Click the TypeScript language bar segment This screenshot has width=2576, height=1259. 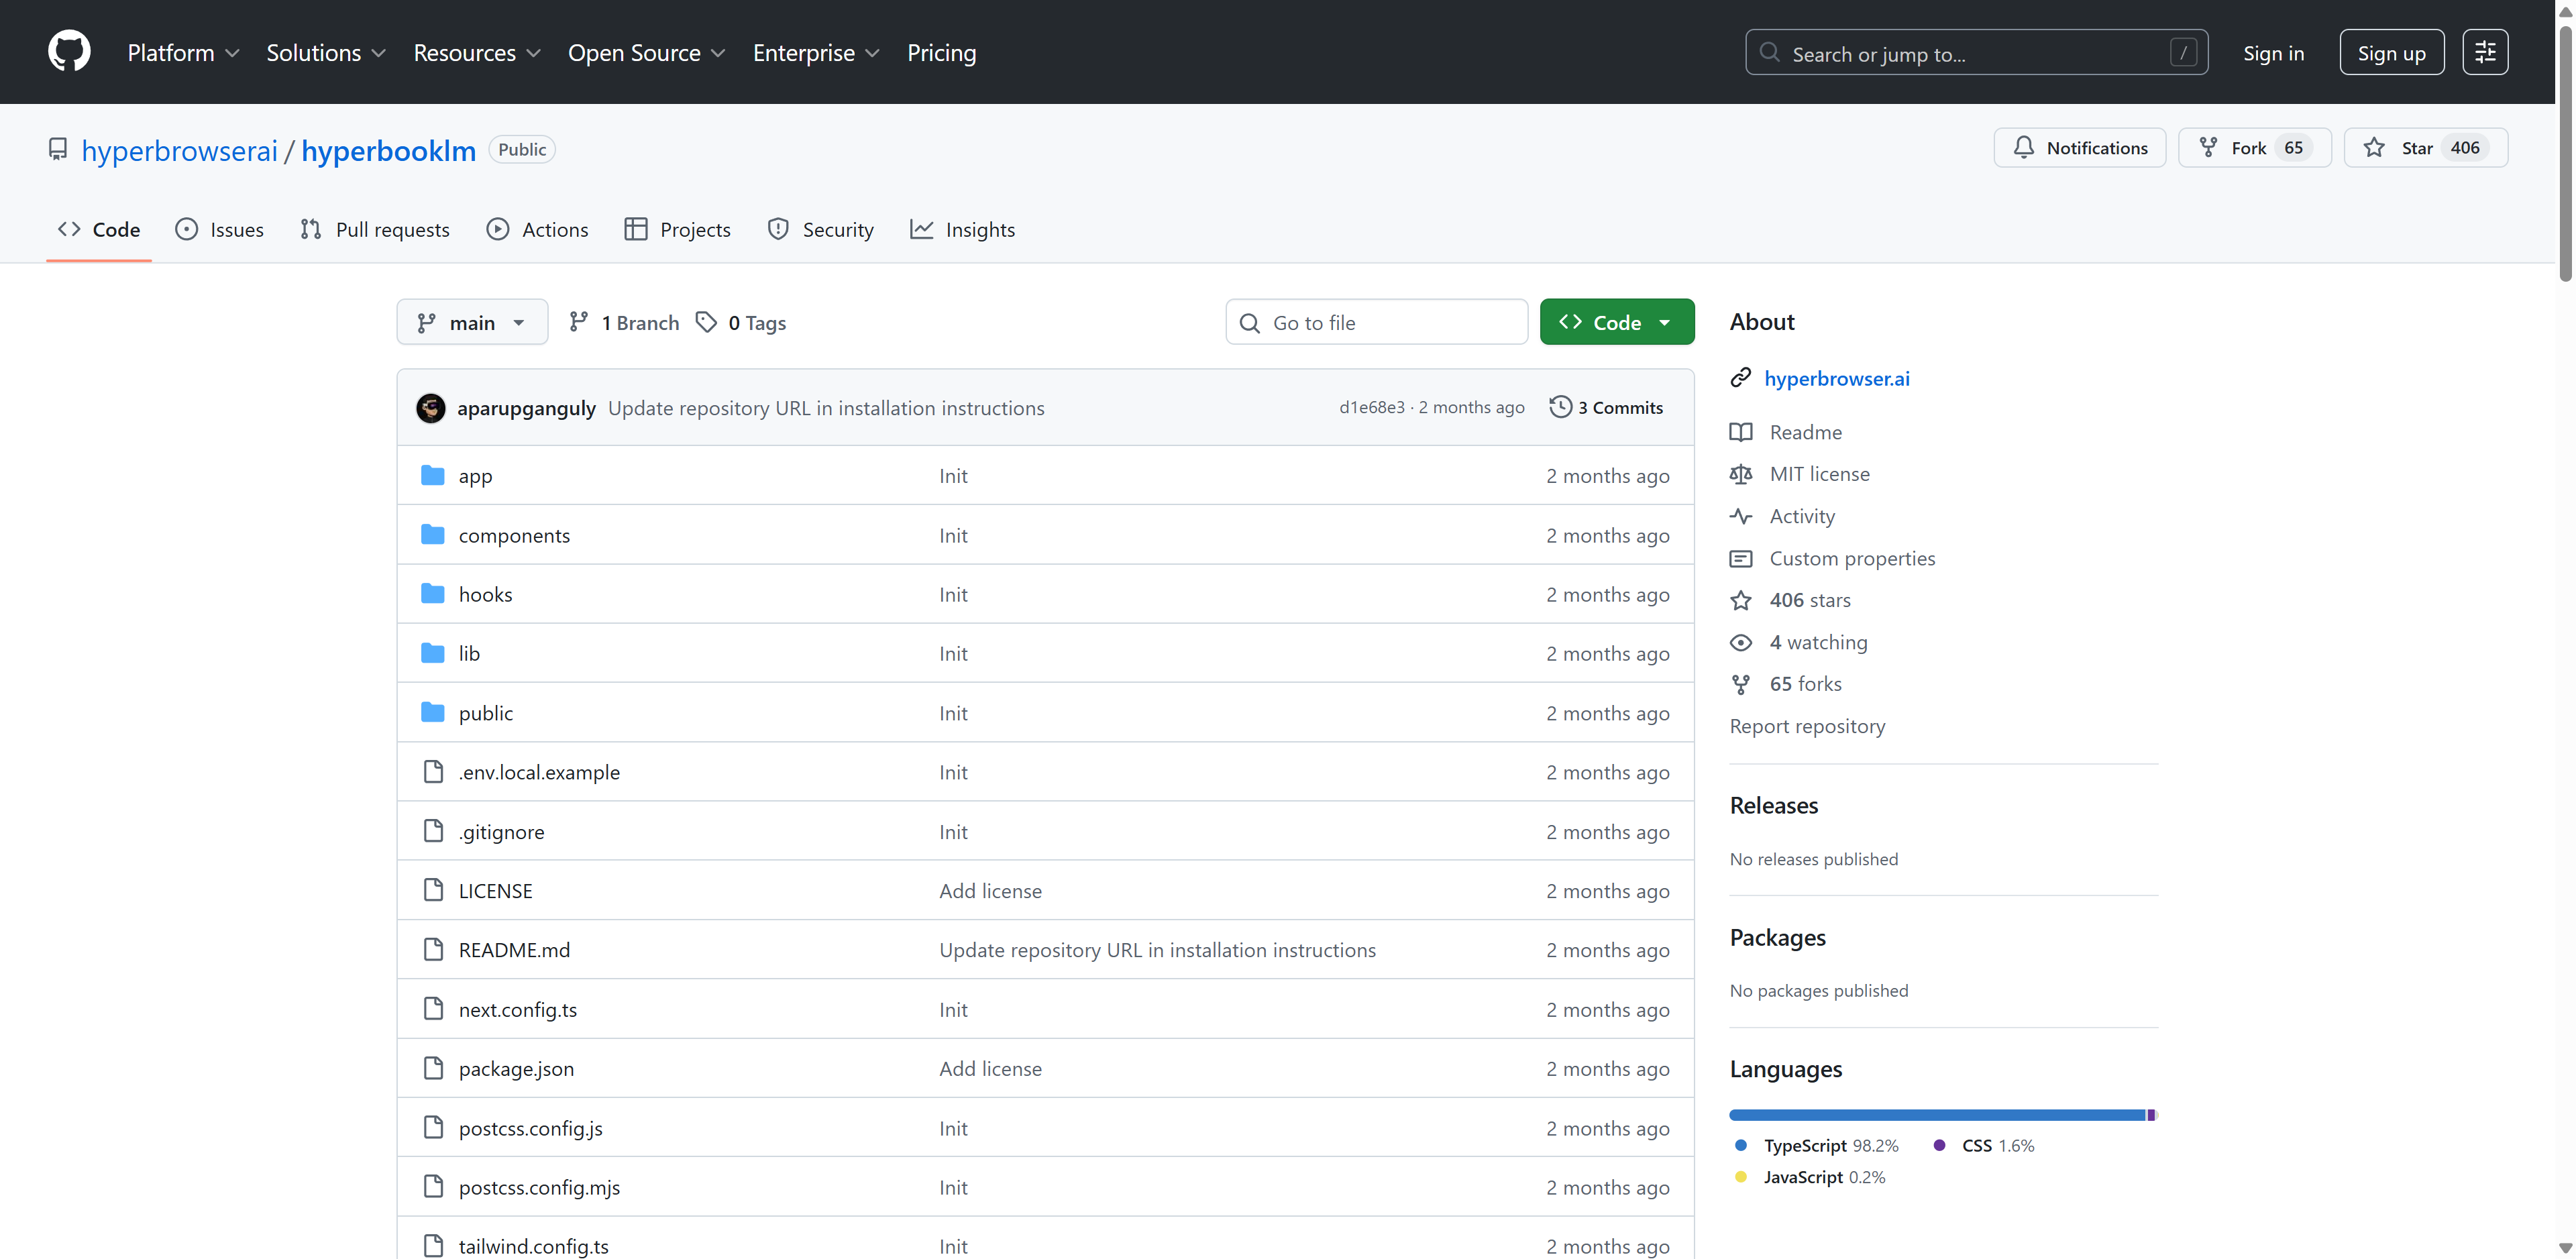point(1936,1115)
